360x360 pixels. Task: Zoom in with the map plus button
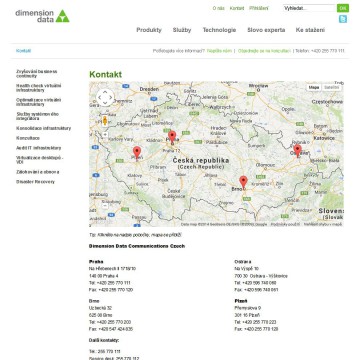[x=105, y=135]
